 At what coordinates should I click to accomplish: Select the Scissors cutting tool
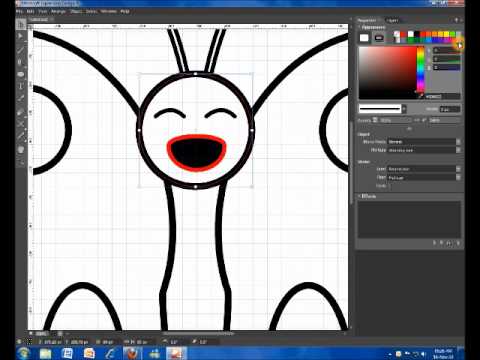21,124
